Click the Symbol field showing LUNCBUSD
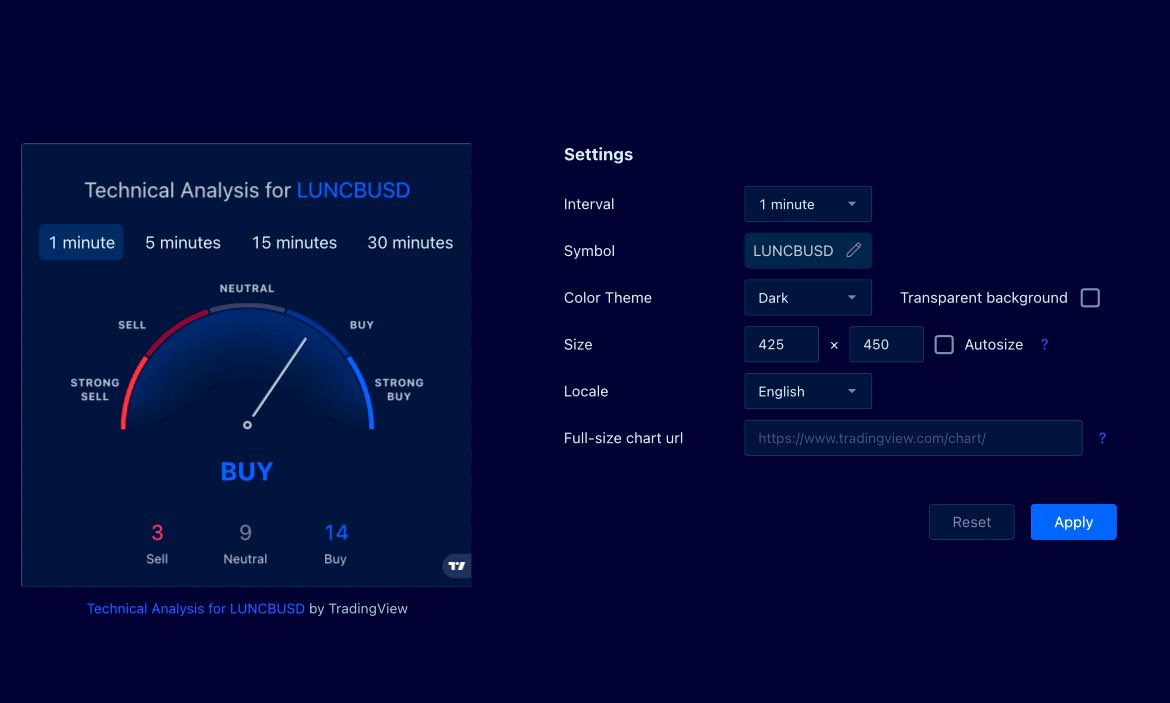 [x=808, y=251]
